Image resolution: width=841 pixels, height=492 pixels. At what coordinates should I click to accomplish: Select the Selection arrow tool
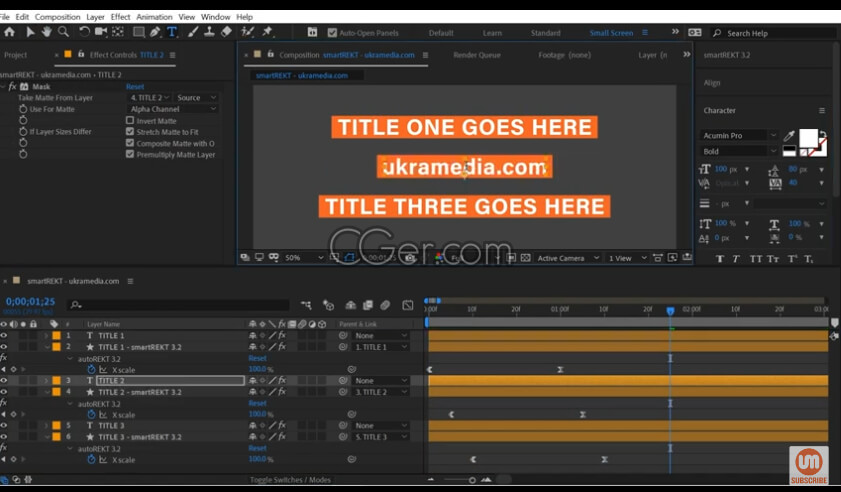pos(30,32)
